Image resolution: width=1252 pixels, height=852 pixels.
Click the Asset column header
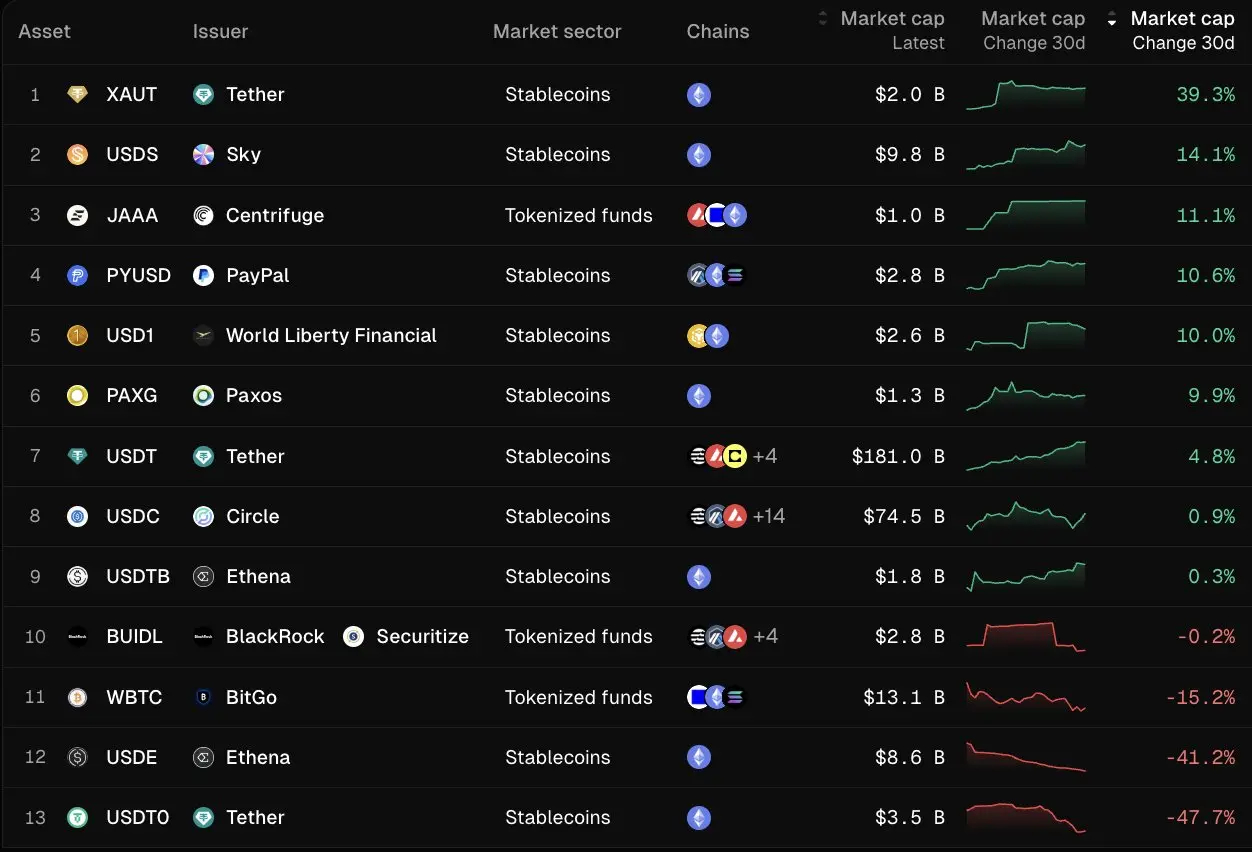click(45, 31)
